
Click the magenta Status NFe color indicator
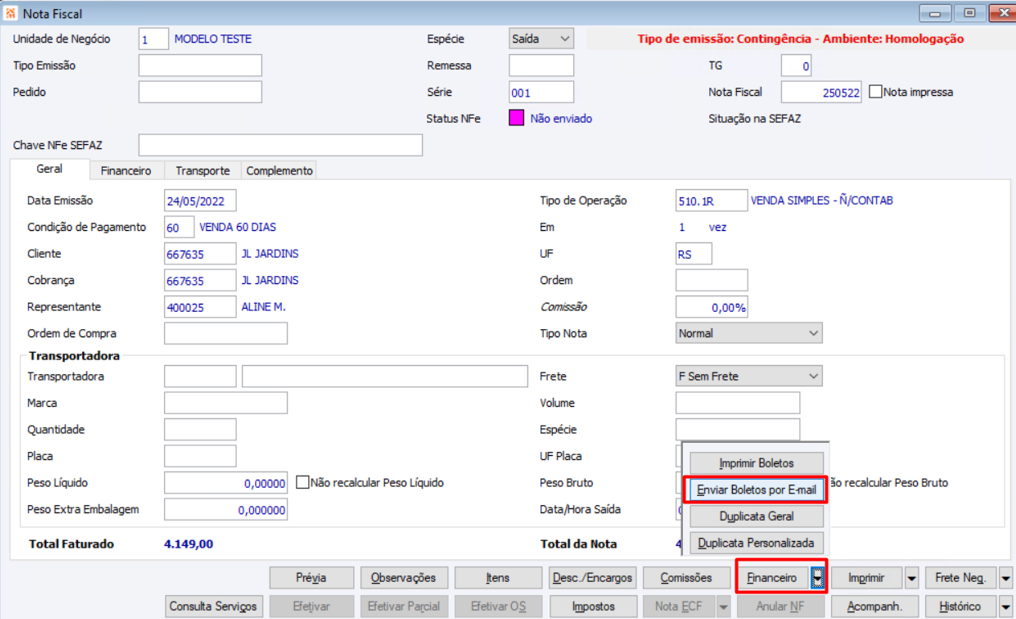(516, 118)
